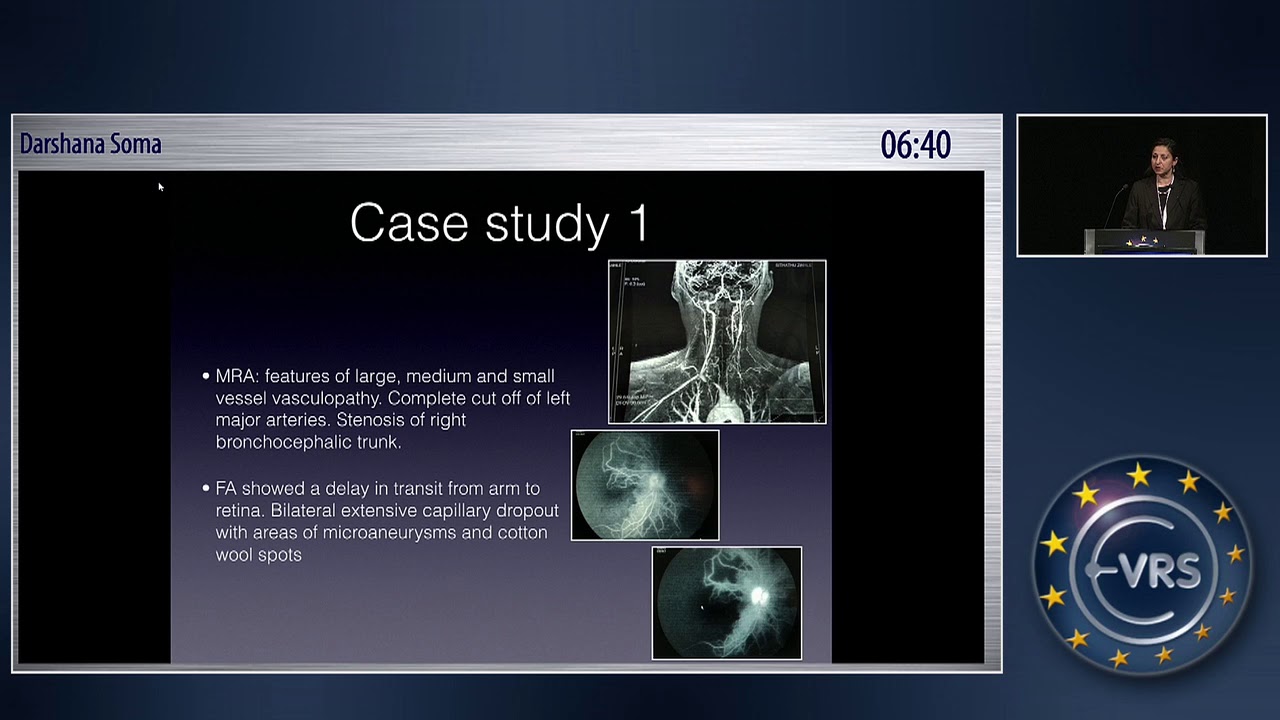Select the FA delay in transit bullet text

coord(380,521)
